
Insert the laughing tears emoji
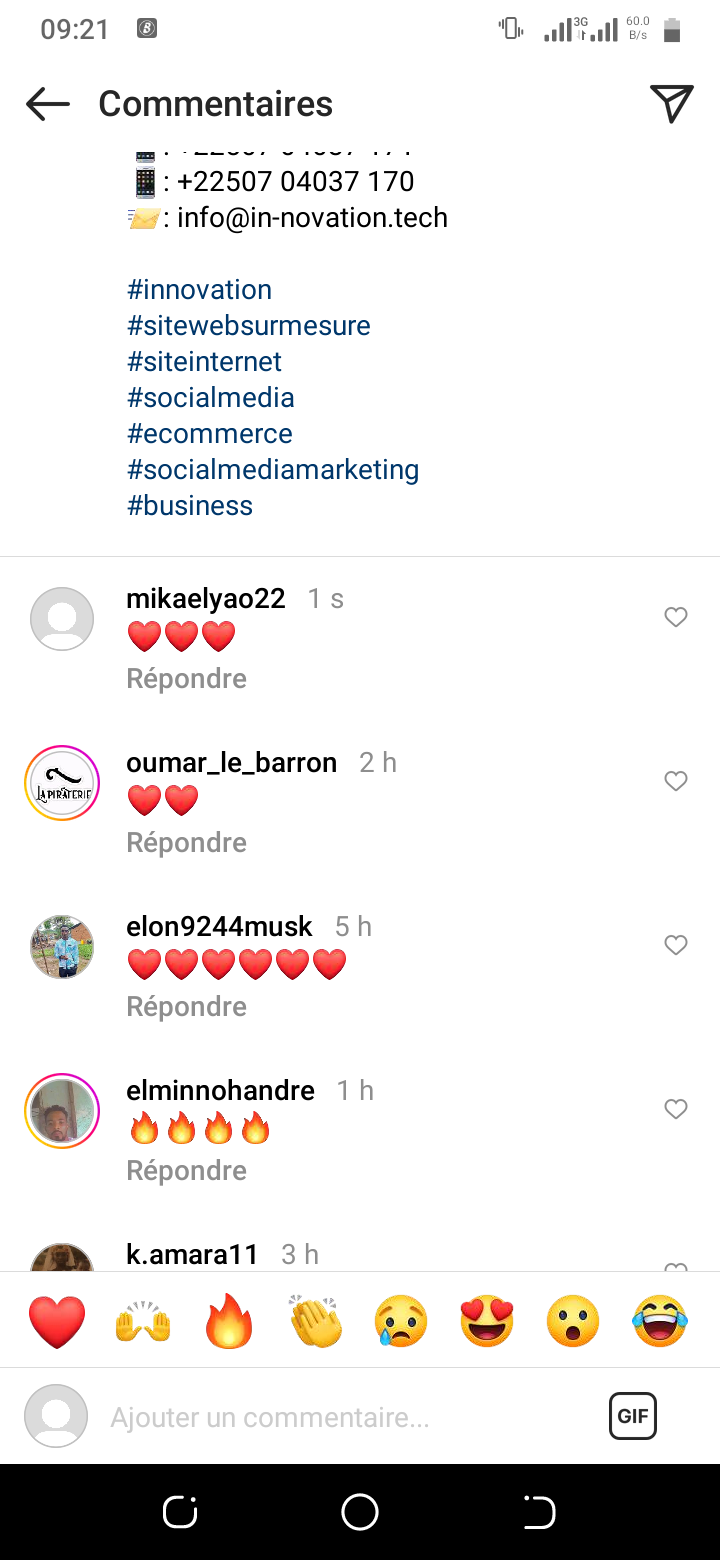(660, 1321)
